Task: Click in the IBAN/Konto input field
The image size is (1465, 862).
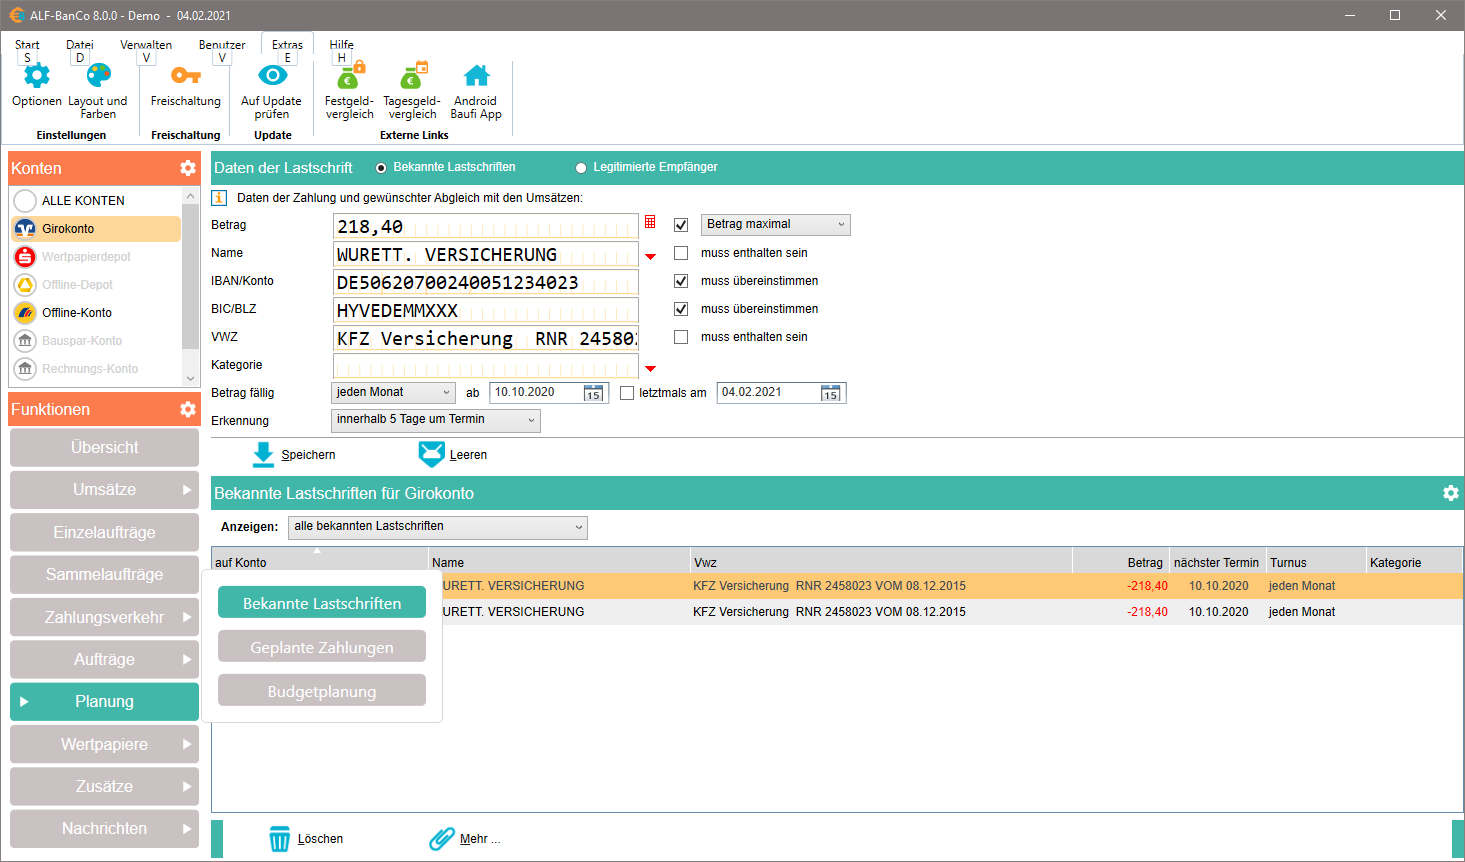Action: point(486,282)
